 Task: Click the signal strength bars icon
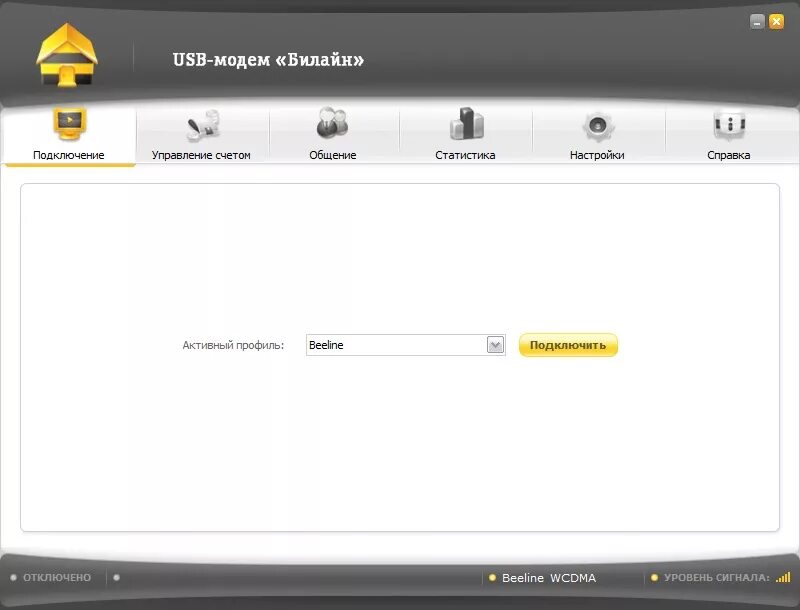click(x=783, y=577)
